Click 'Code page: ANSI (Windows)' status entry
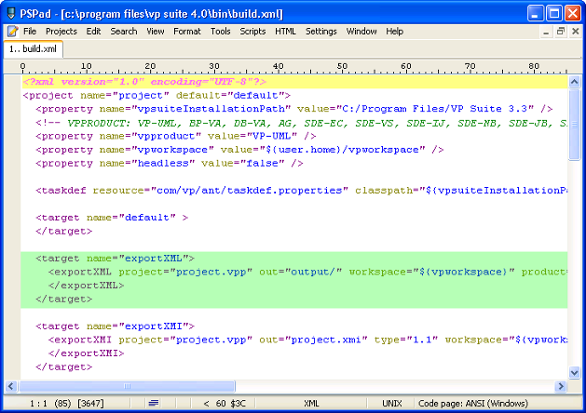The height and width of the screenshot is (413, 586). [473, 404]
